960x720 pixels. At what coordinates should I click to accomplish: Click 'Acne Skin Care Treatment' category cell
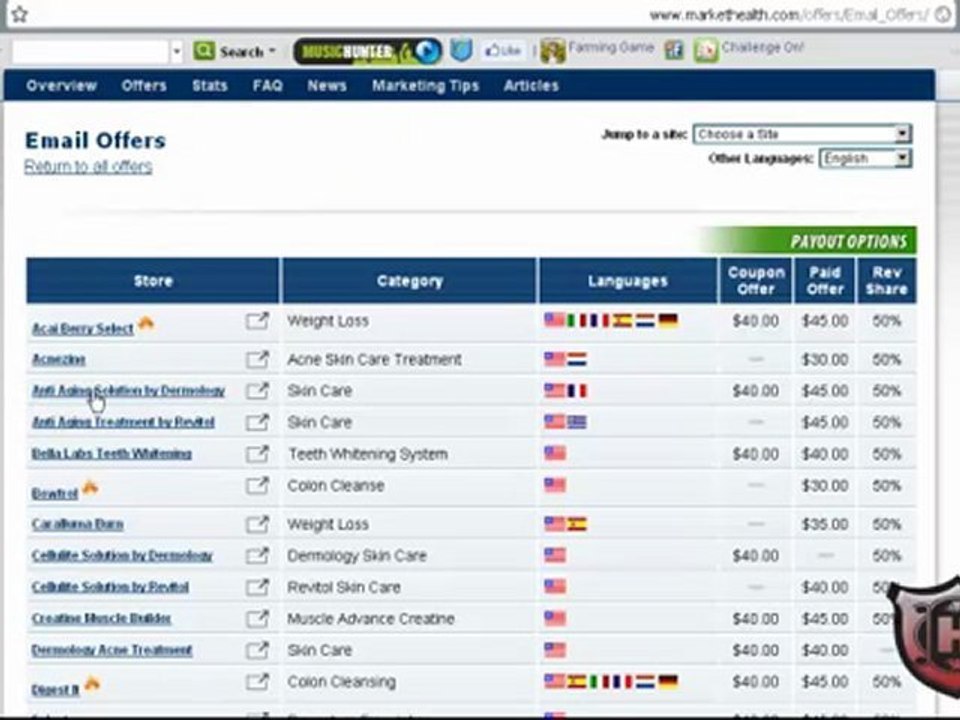click(x=374, y=359)
